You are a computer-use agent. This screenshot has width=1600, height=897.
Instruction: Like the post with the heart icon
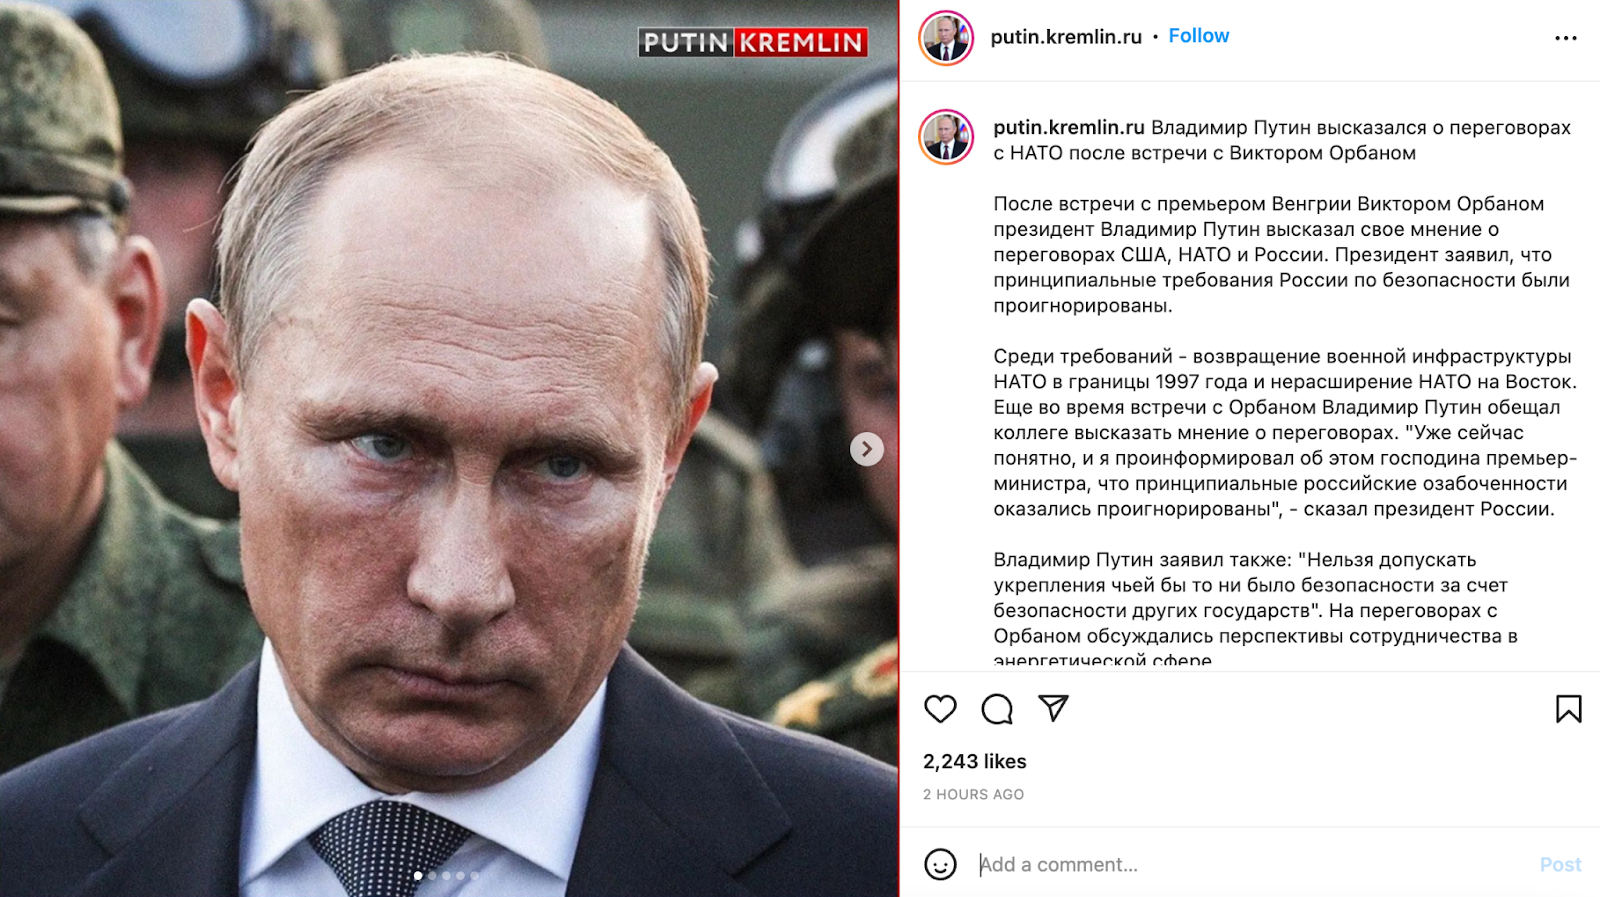tap(940, 709)
